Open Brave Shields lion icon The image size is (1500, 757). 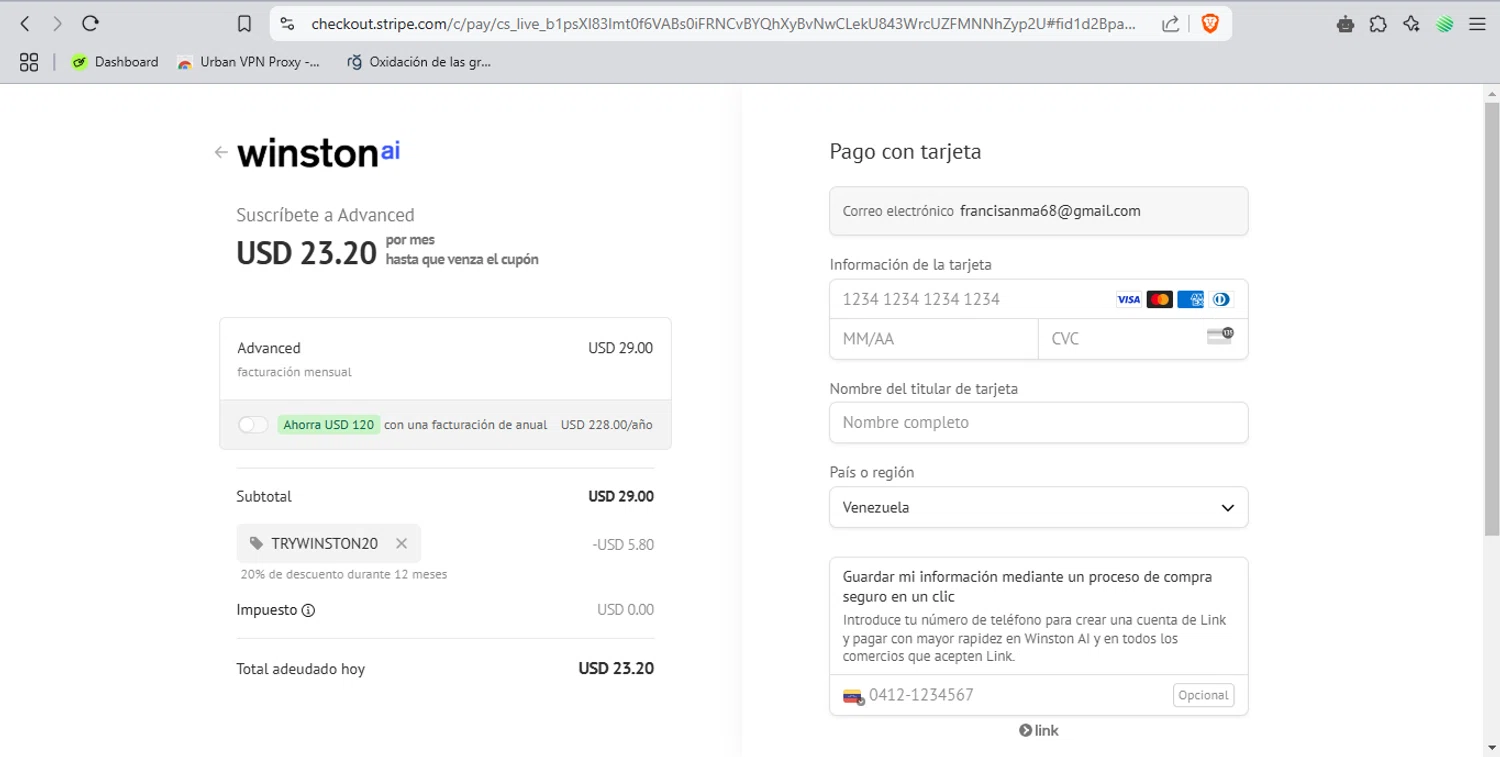click(1210, 24)
